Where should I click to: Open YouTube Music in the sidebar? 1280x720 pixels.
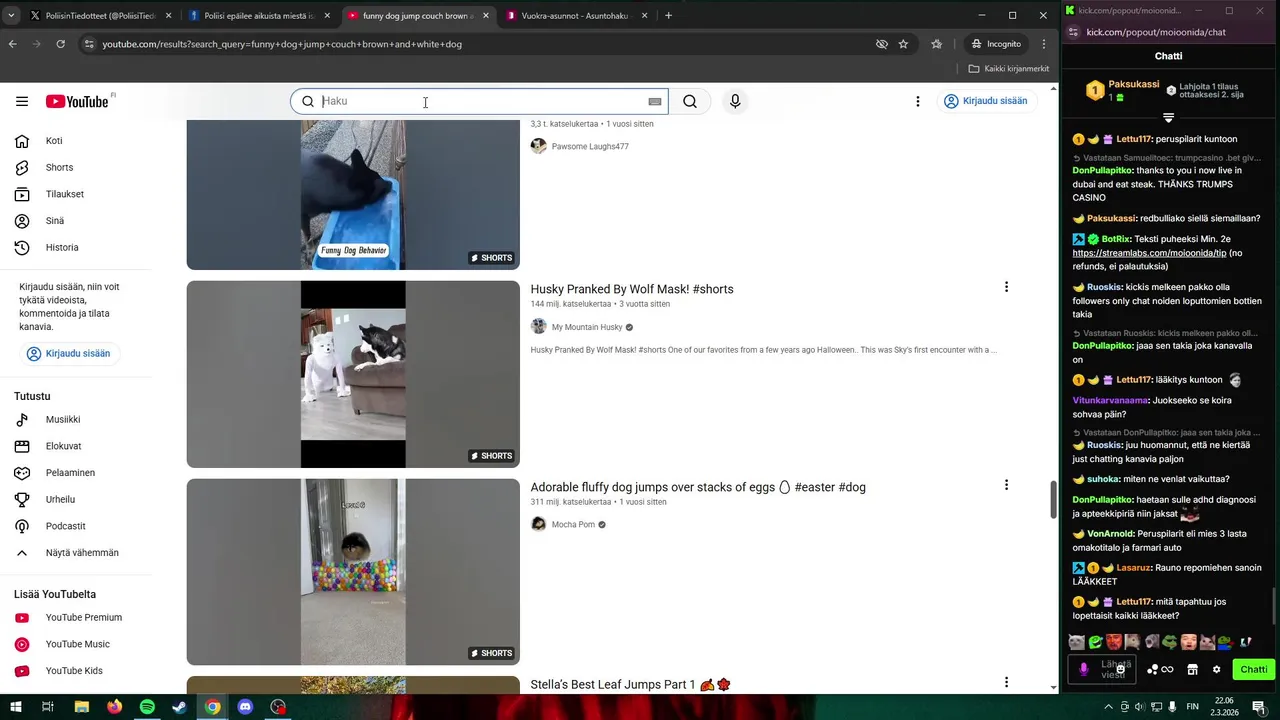click(76, 644)
